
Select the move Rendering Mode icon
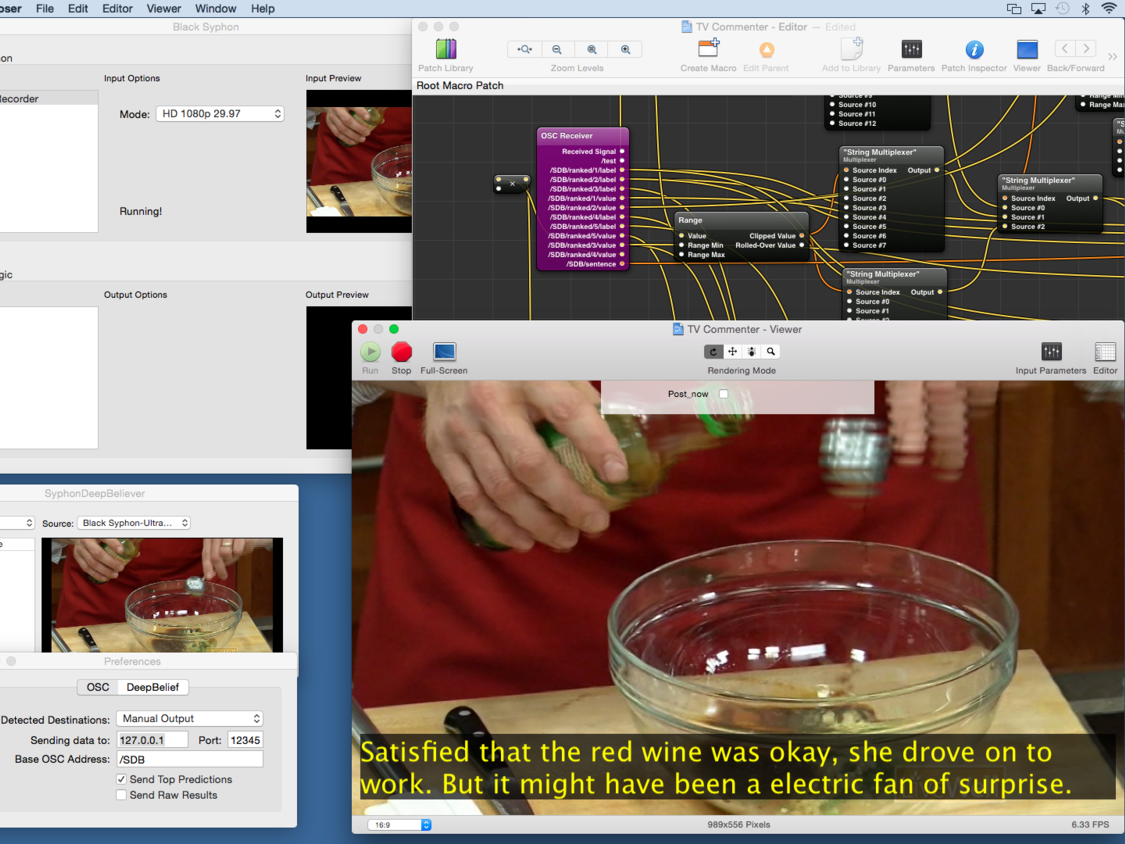[733, 352]
